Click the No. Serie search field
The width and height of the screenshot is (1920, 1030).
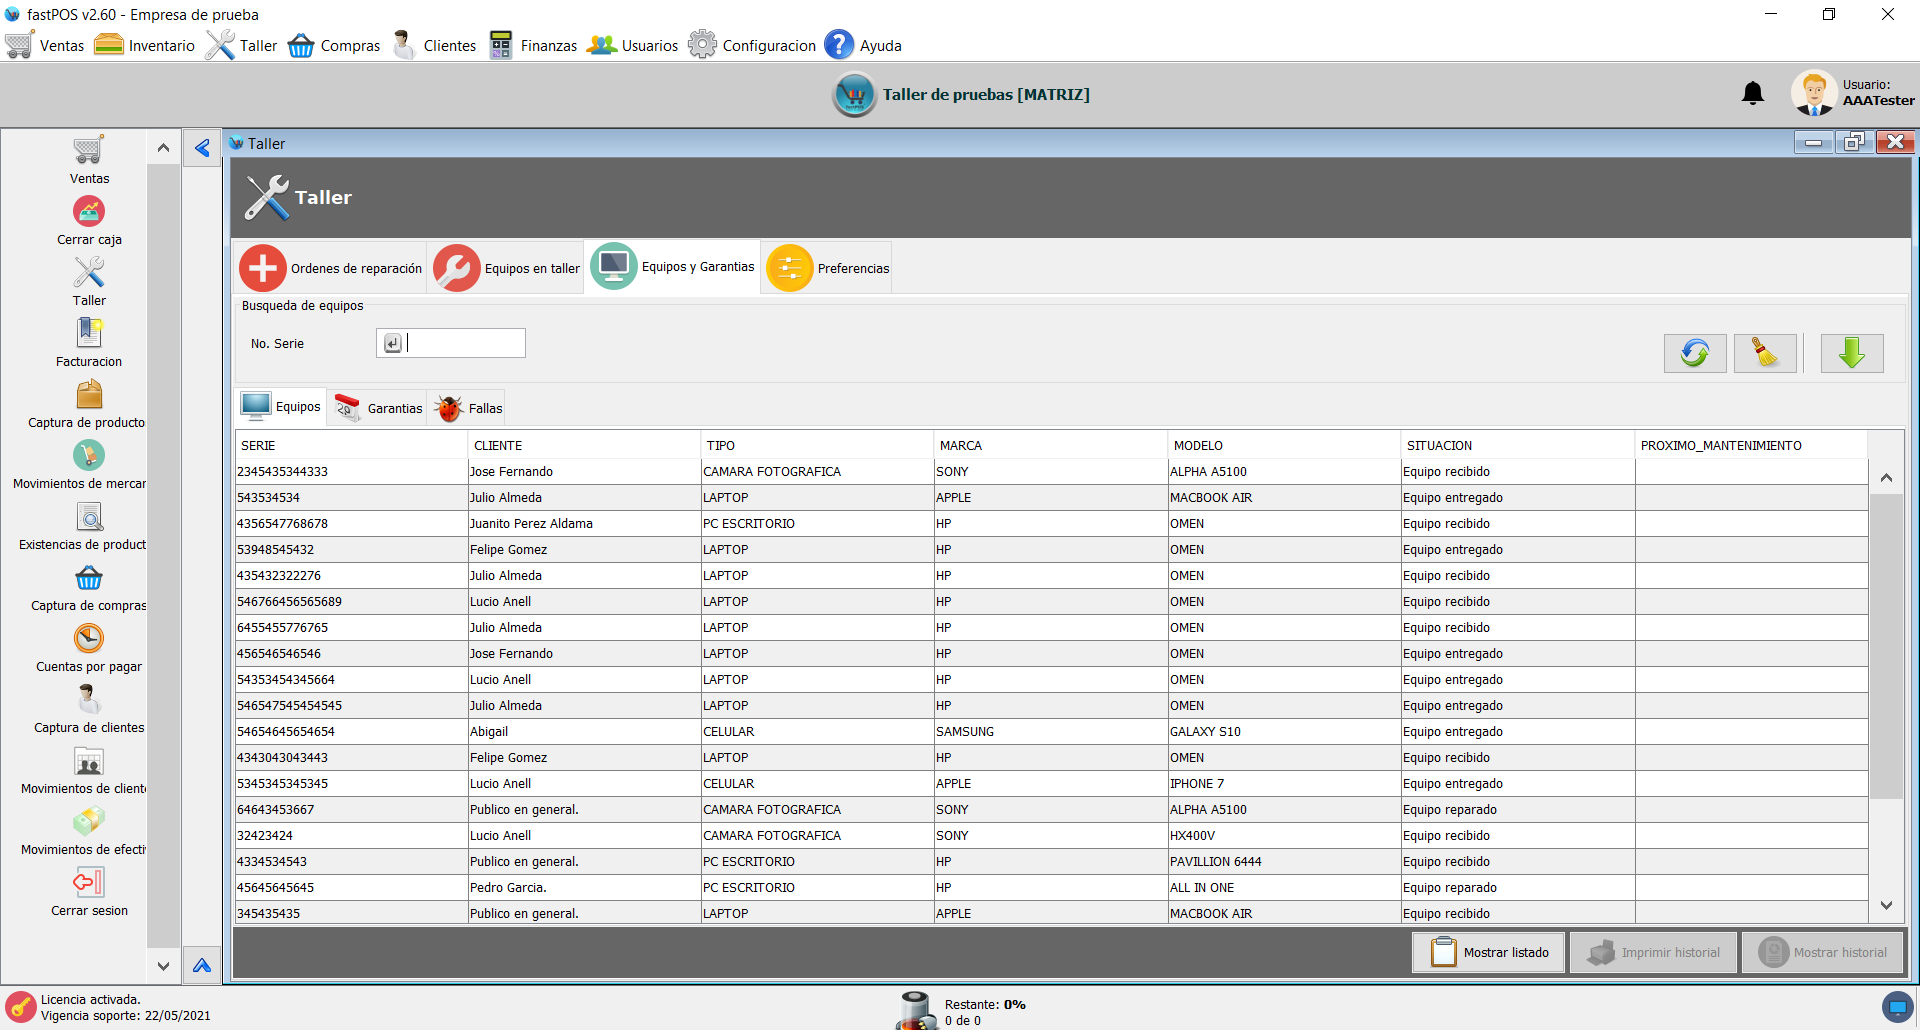pos(463,343)
